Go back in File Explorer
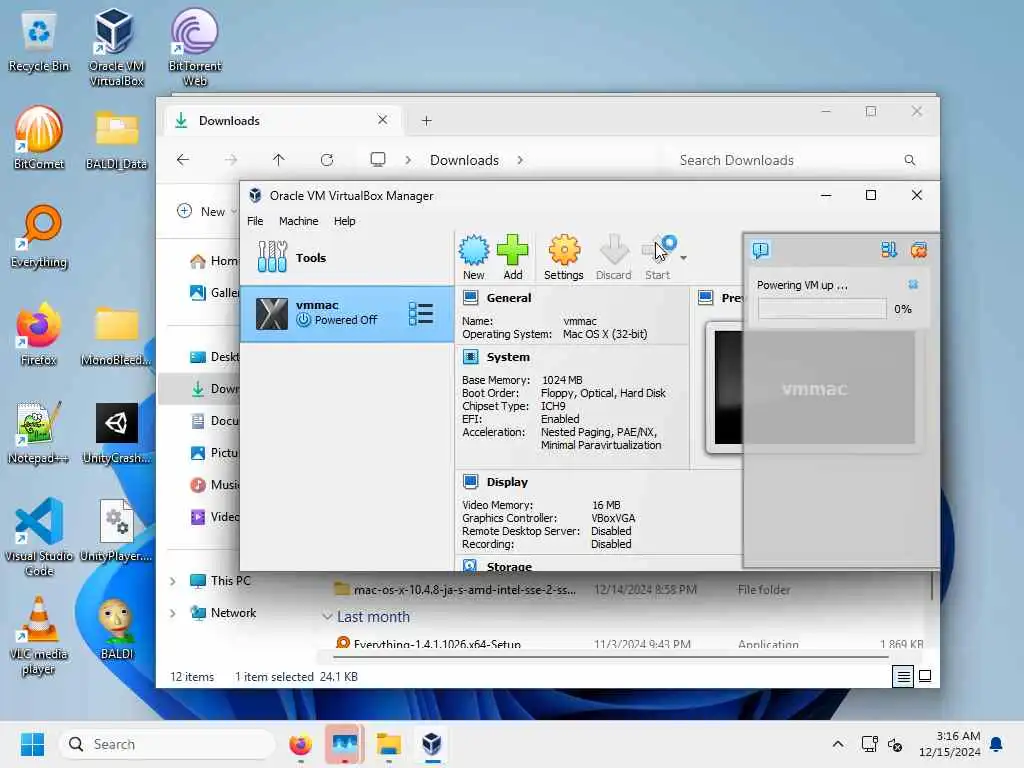 pos(183,159)
